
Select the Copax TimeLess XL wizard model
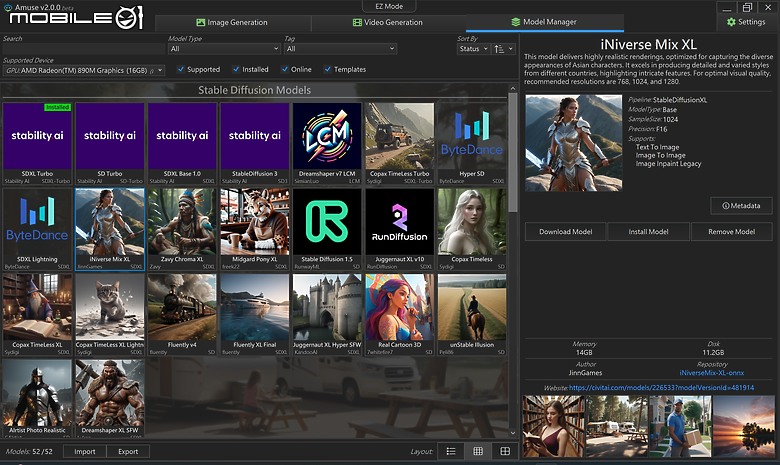click(37, 315)
